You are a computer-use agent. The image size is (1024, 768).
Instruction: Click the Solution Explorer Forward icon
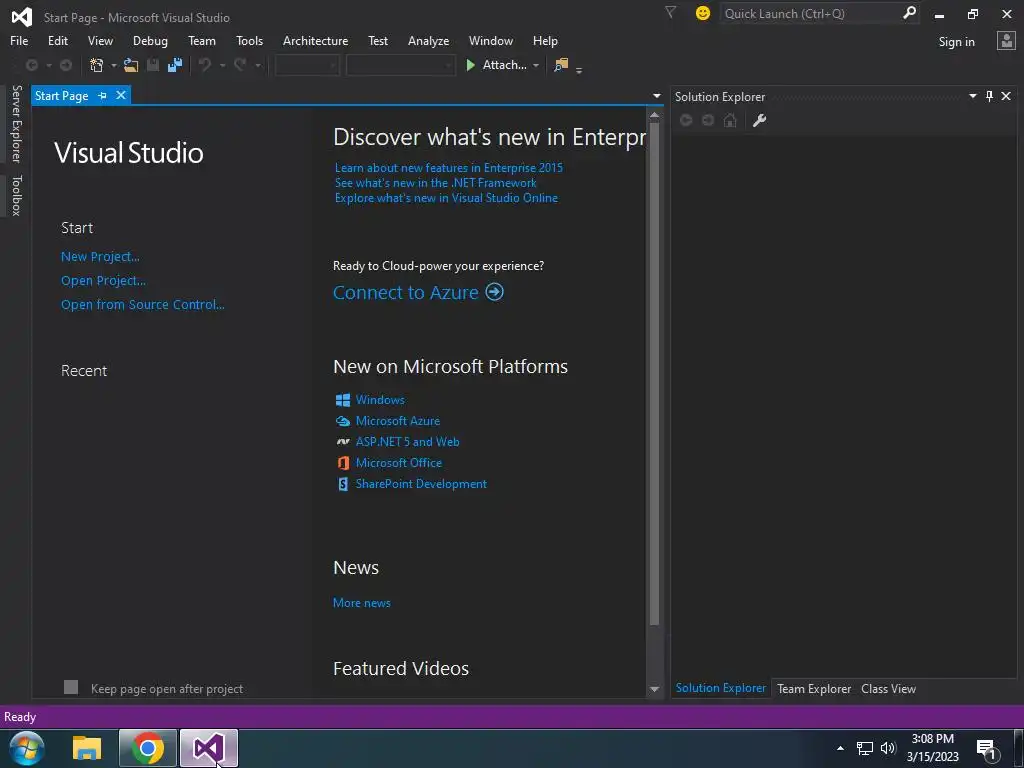(x=708, y=120)
